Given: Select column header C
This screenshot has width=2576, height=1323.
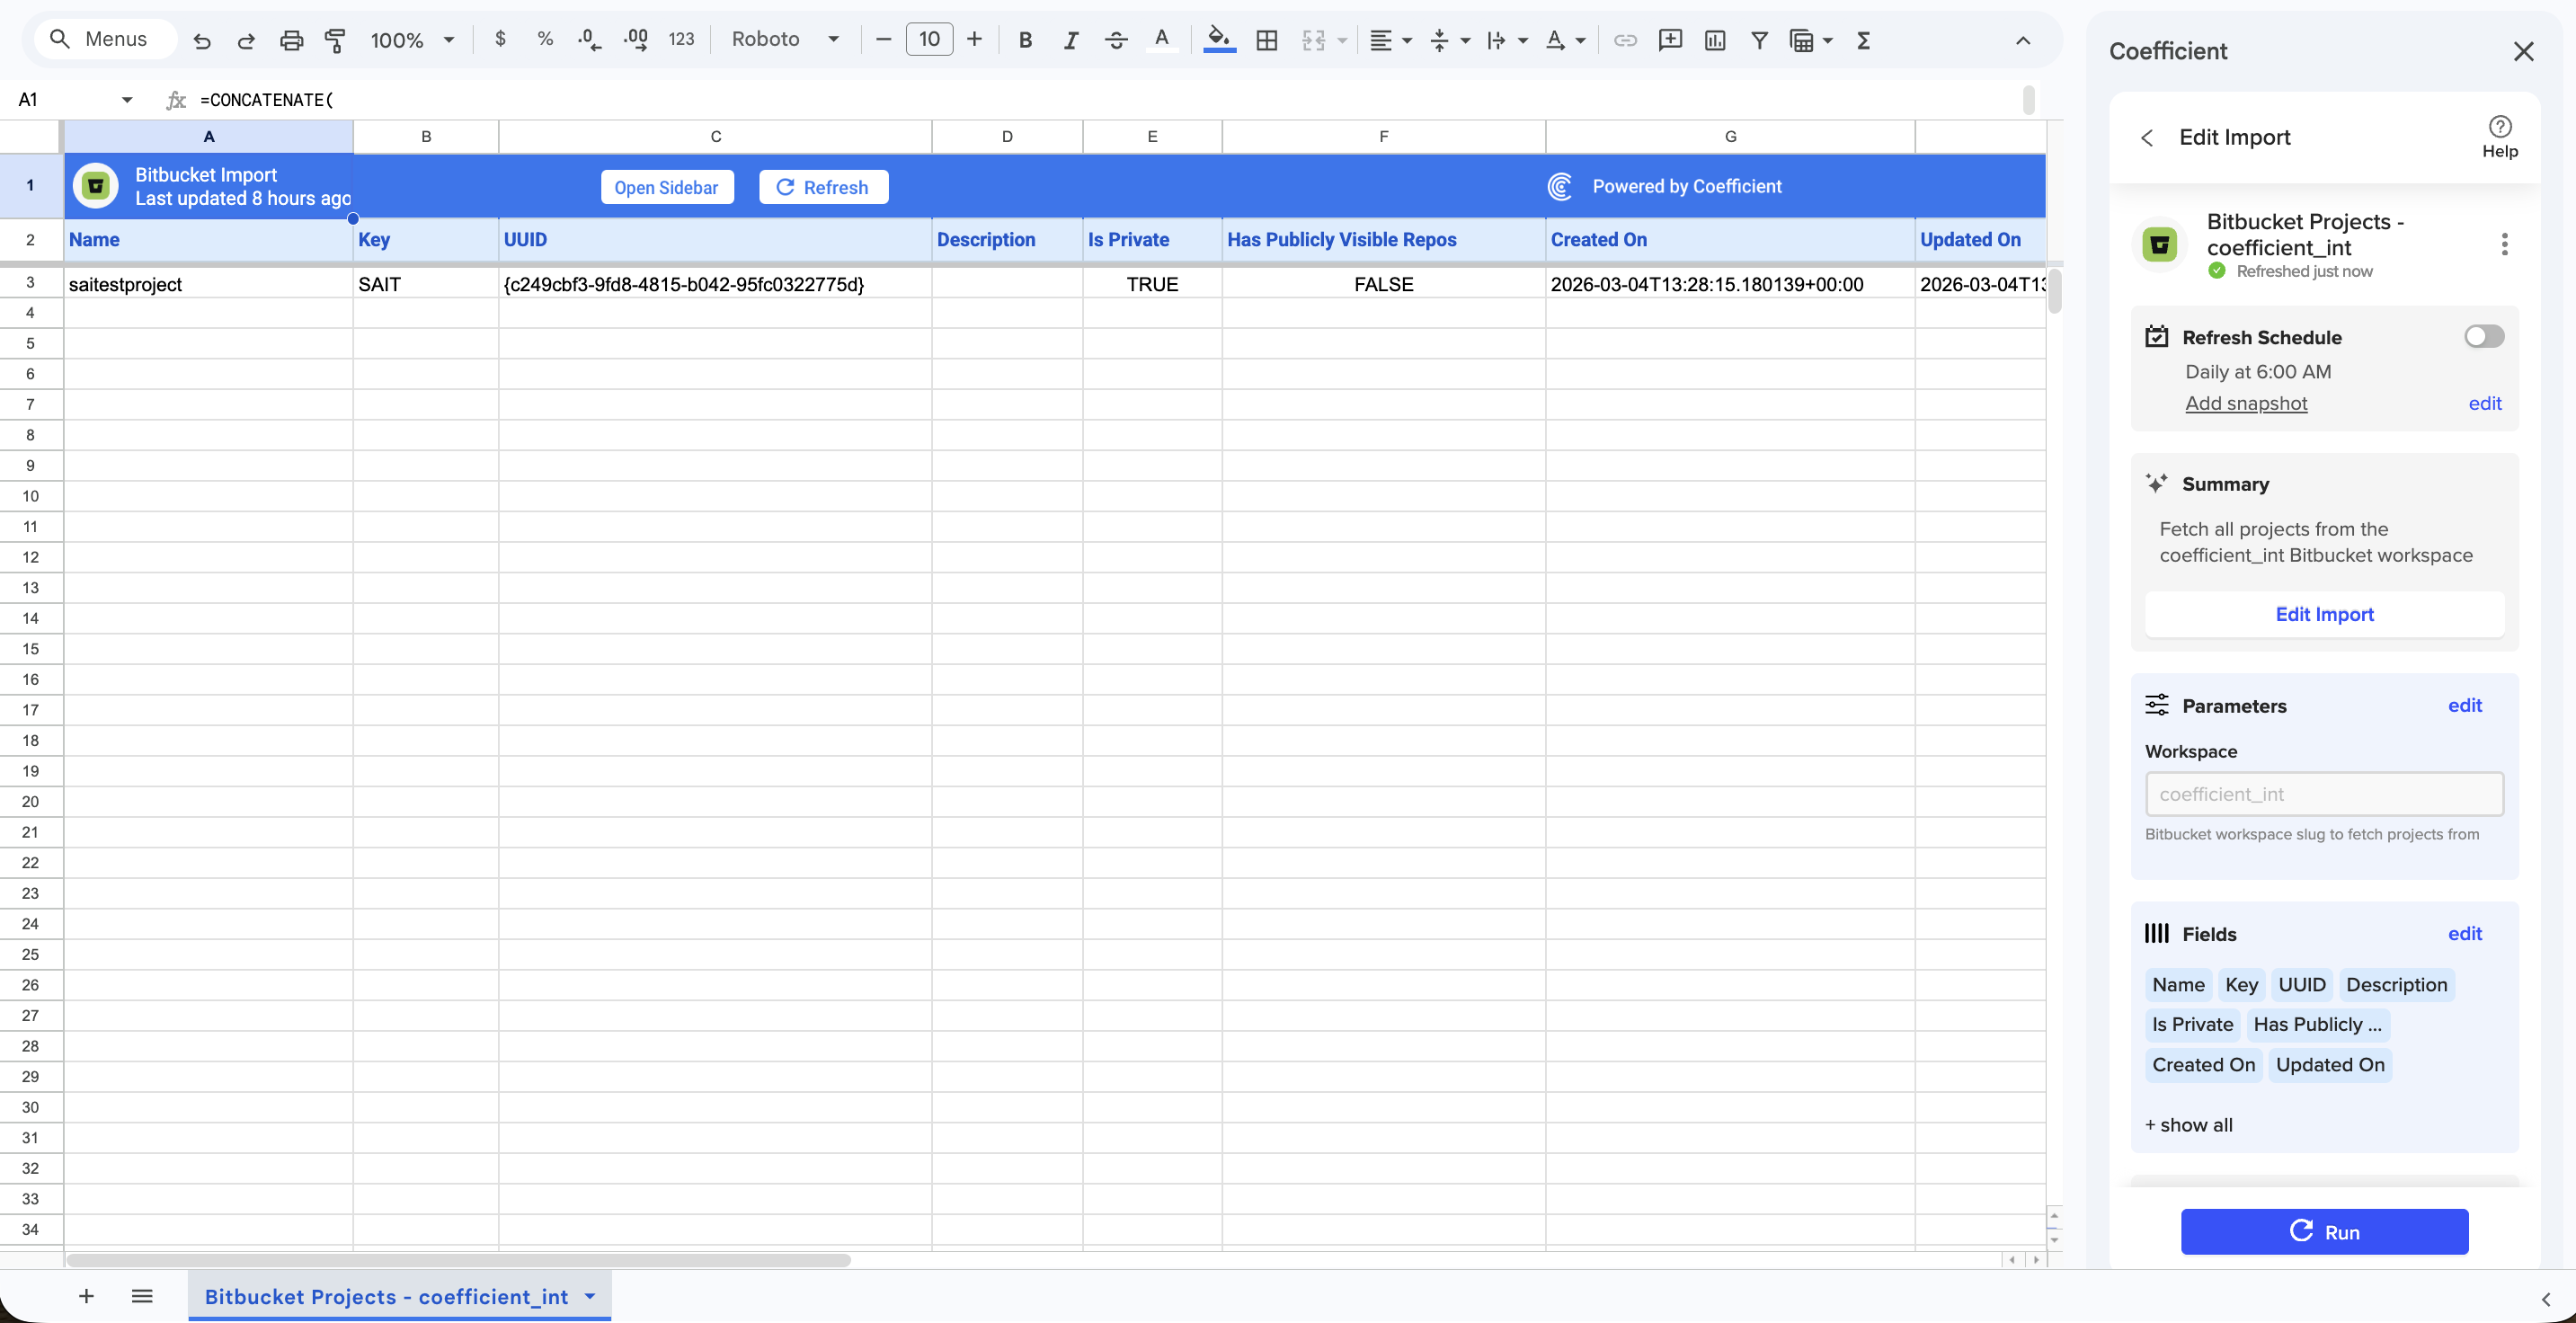Looking at the screenshot, I should coord(715,137).
